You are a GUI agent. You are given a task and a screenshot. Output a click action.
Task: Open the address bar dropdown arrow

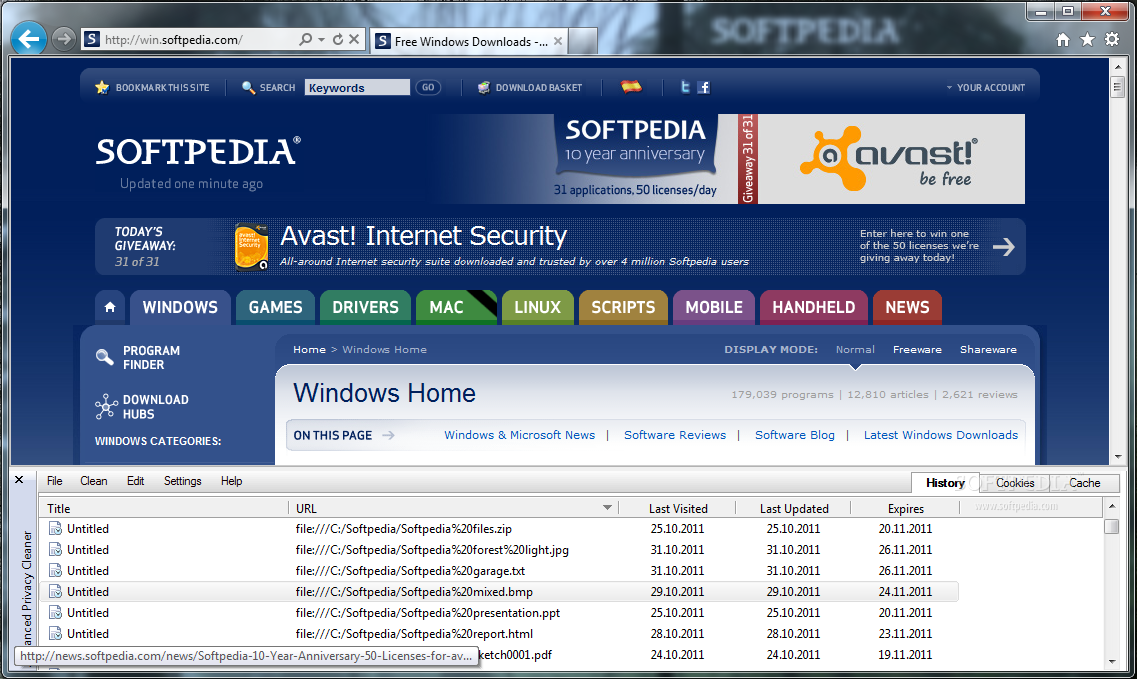click(321, 39)
